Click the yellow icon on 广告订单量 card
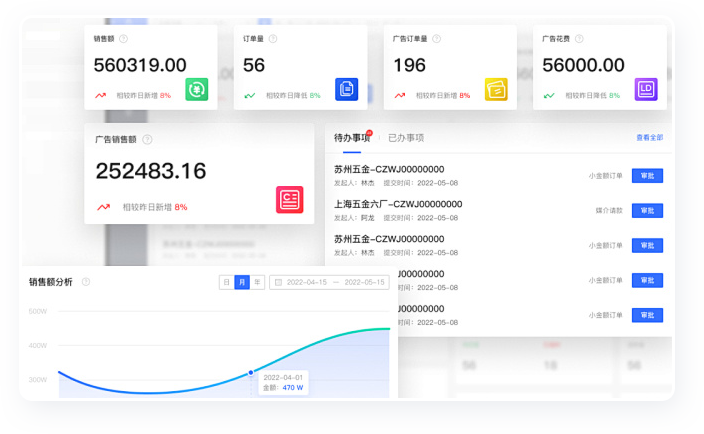Image resolution: width=704 pixels, height=434 pixels. pos(496,89)
